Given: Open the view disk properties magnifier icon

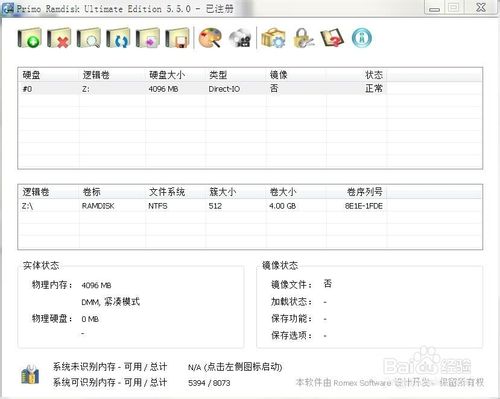Looking at the screenshot, I should (89, 38).
